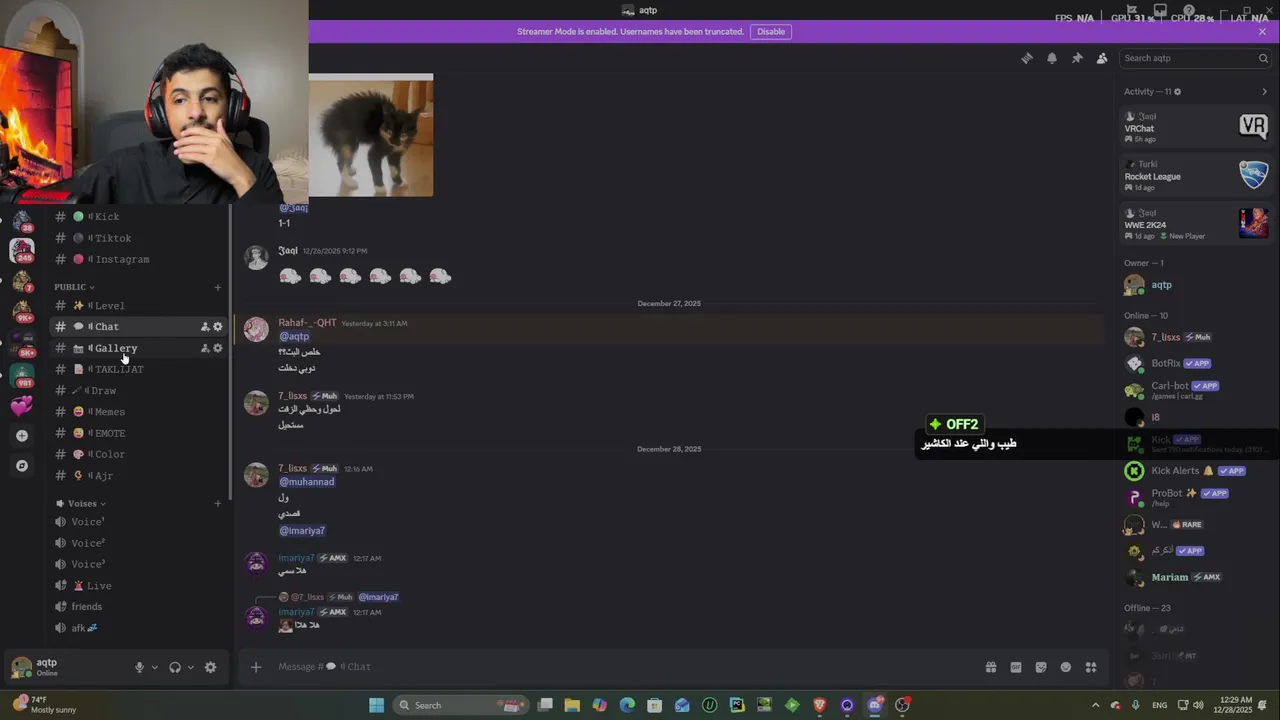Viewport: 1280px width, 720px height.
Task: Open the Threads icon in channel header
Action: pos(1026,58)
